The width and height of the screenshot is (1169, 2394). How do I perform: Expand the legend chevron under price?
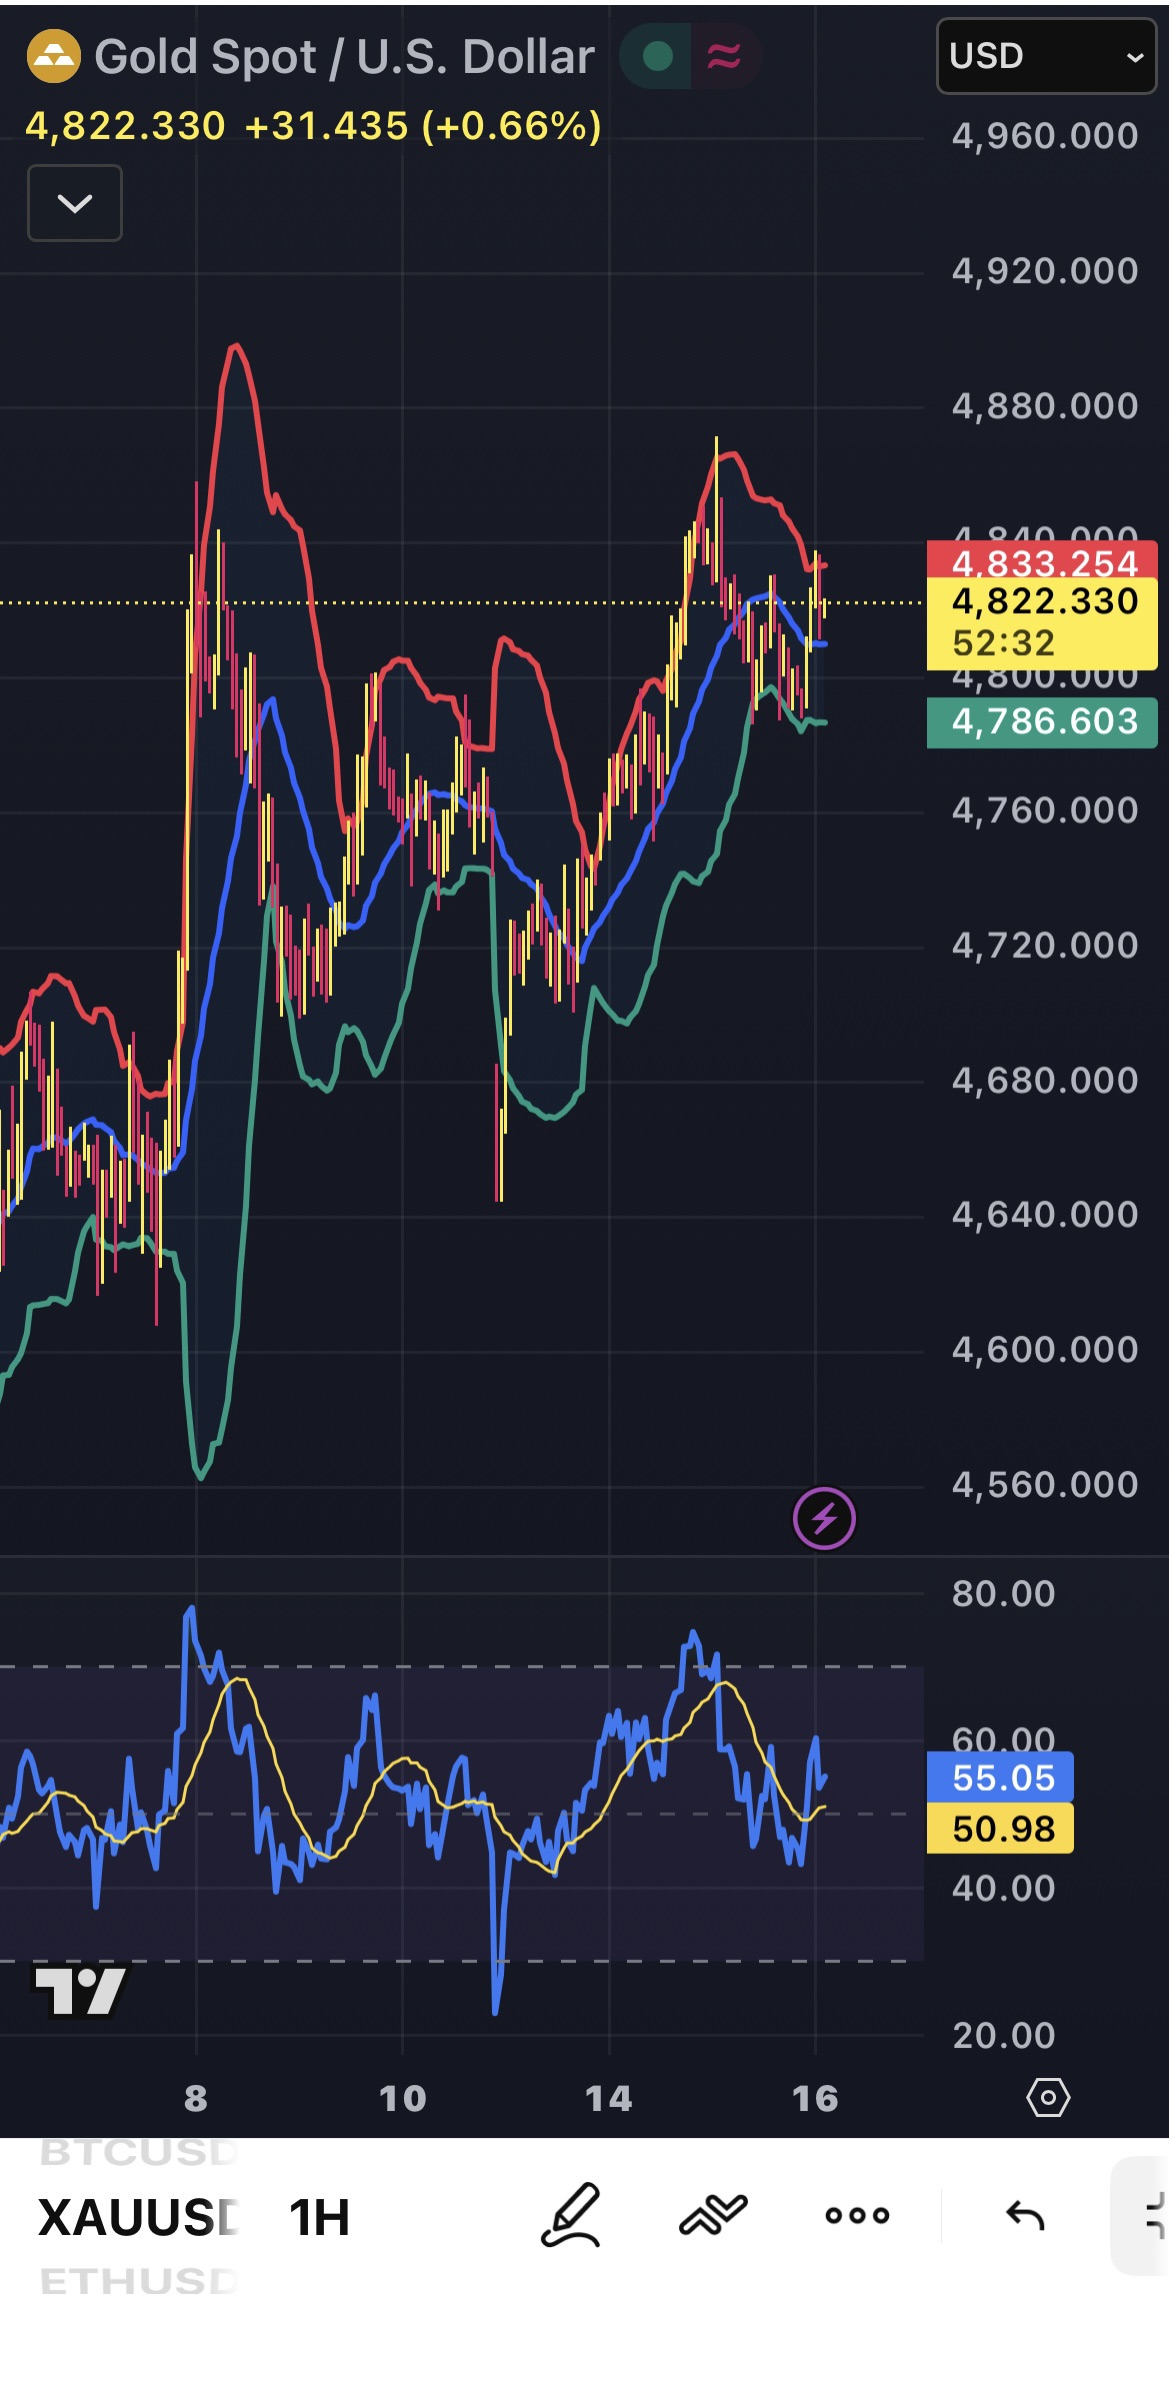tap(75, 203)
